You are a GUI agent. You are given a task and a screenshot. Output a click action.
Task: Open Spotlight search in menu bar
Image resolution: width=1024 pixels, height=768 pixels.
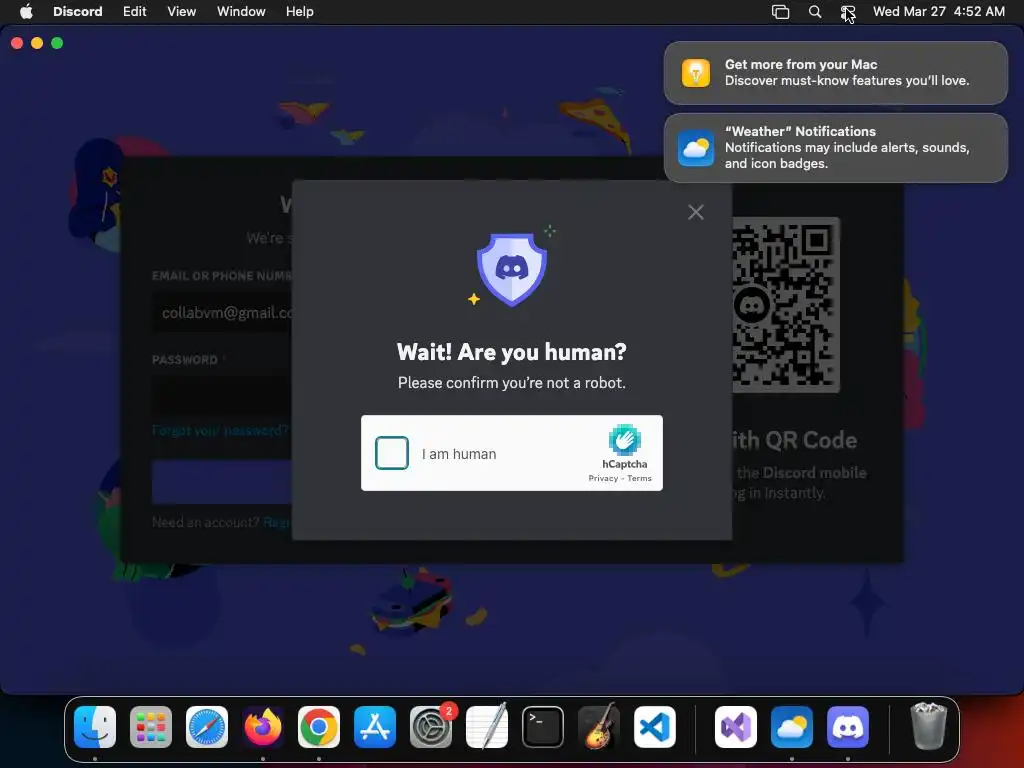pyautogui.click(x=814, y=12)
